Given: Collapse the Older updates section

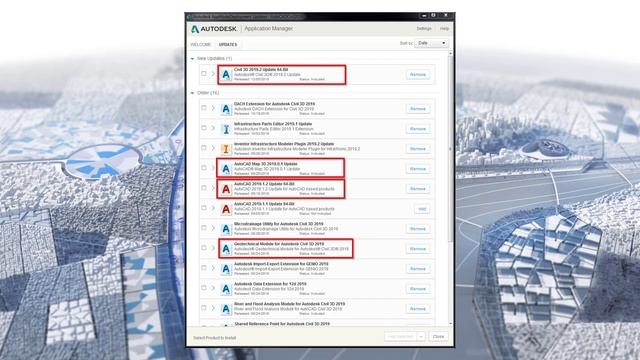Looking at the screenshot, I should coord(193,93).
